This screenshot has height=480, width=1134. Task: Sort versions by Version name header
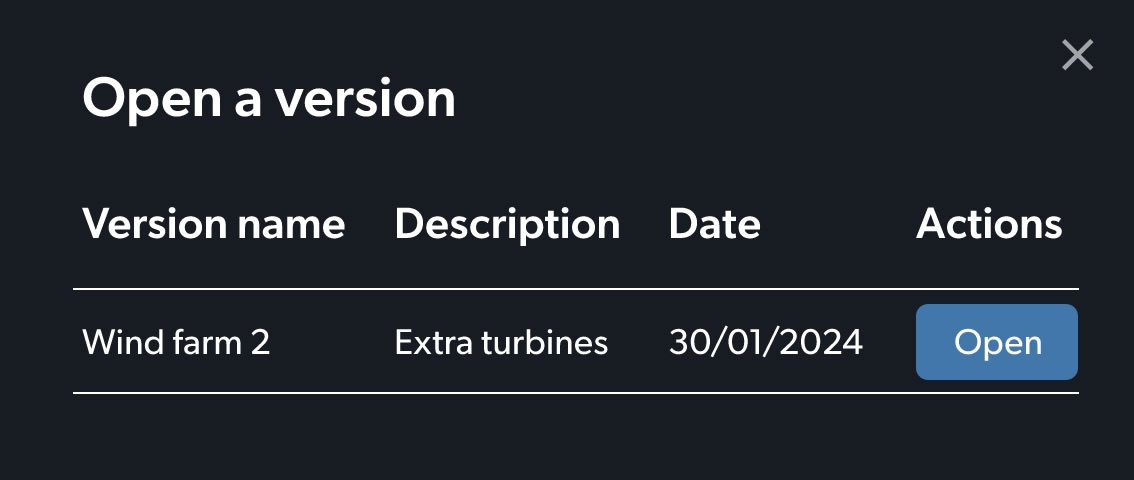pyautogui.click(x=213, y=224)
